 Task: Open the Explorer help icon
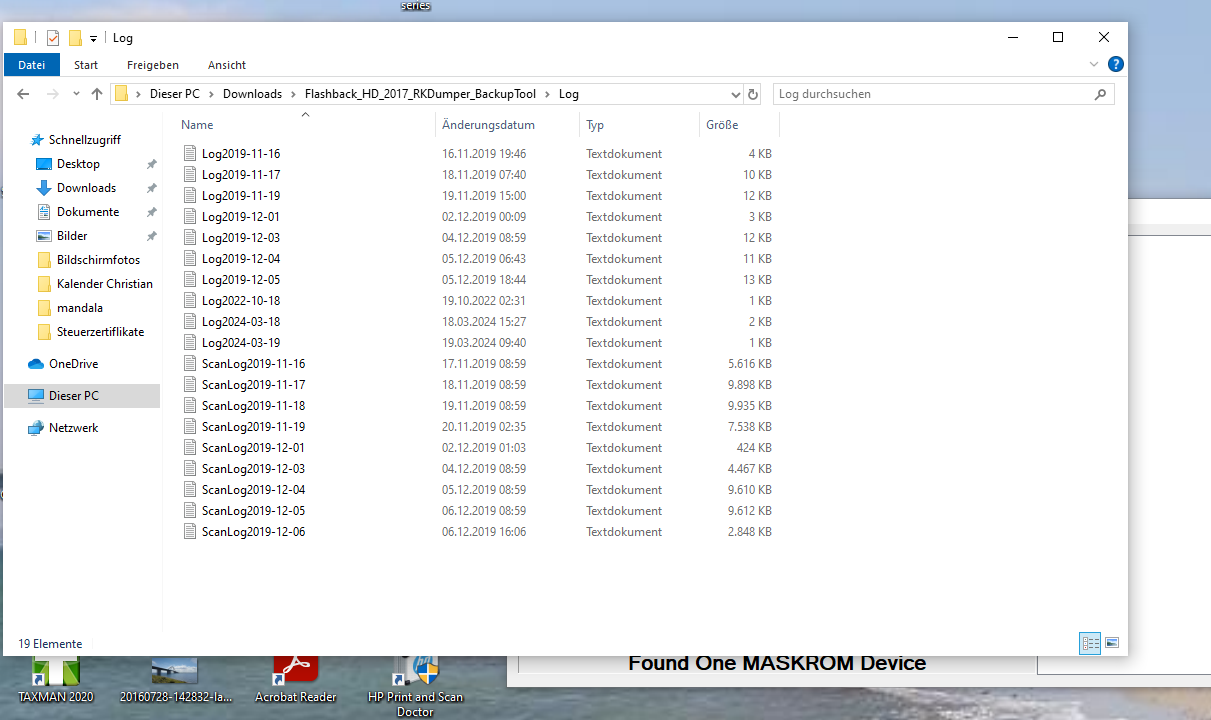click(1116, 64)
